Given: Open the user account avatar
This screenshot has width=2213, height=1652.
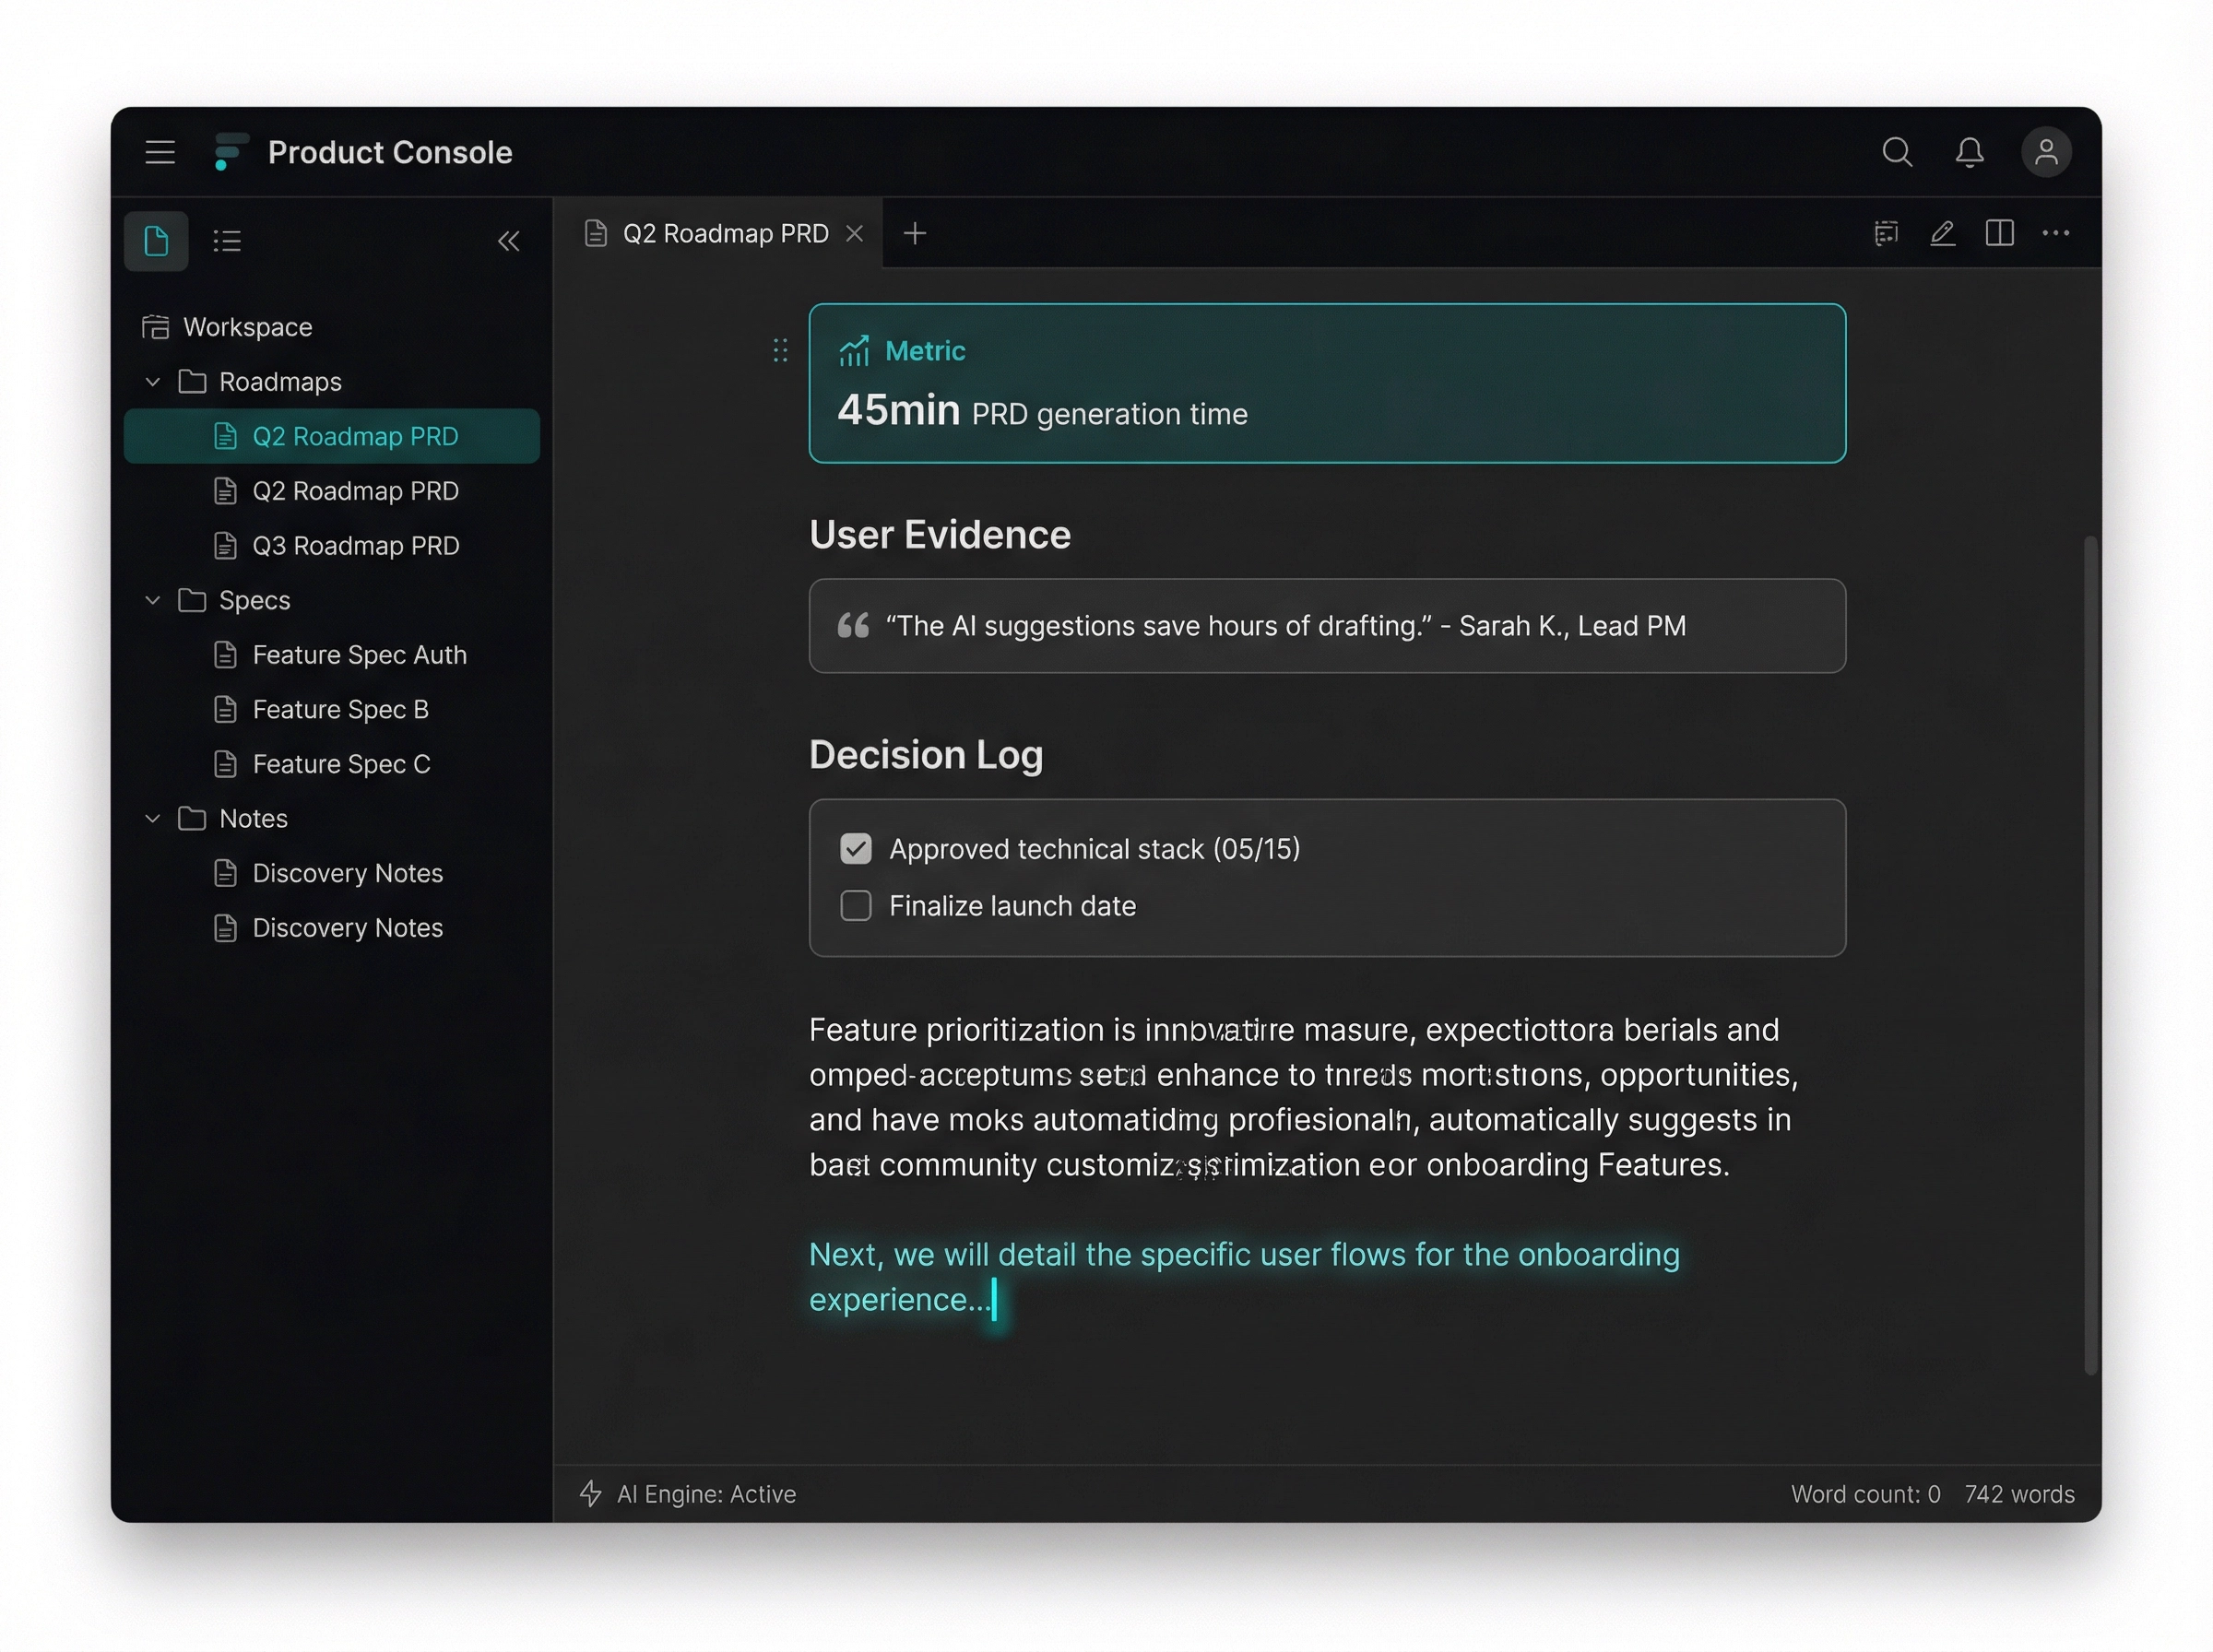Looking at the screenshot, I should tap(2046, 152).
